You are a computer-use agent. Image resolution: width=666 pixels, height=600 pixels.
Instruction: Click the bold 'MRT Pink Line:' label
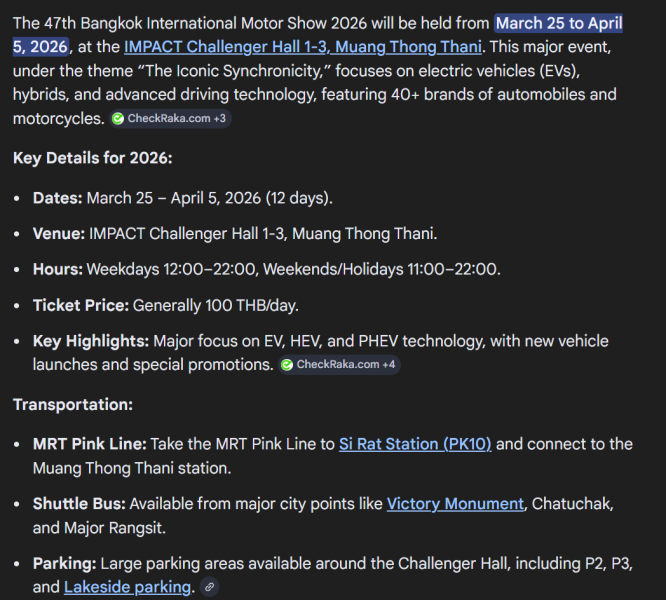click(x=89, y=444)
